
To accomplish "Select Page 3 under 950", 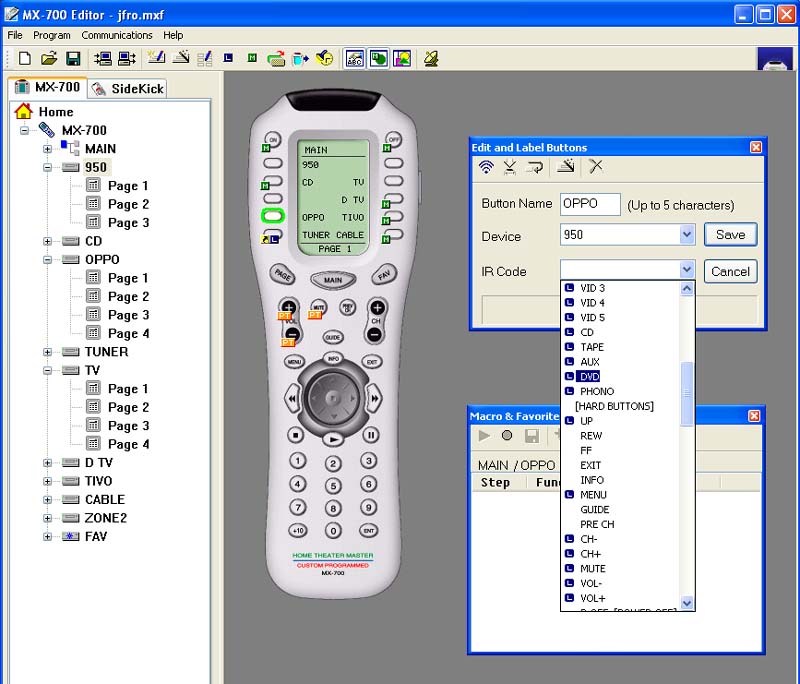I will point(128,222).
